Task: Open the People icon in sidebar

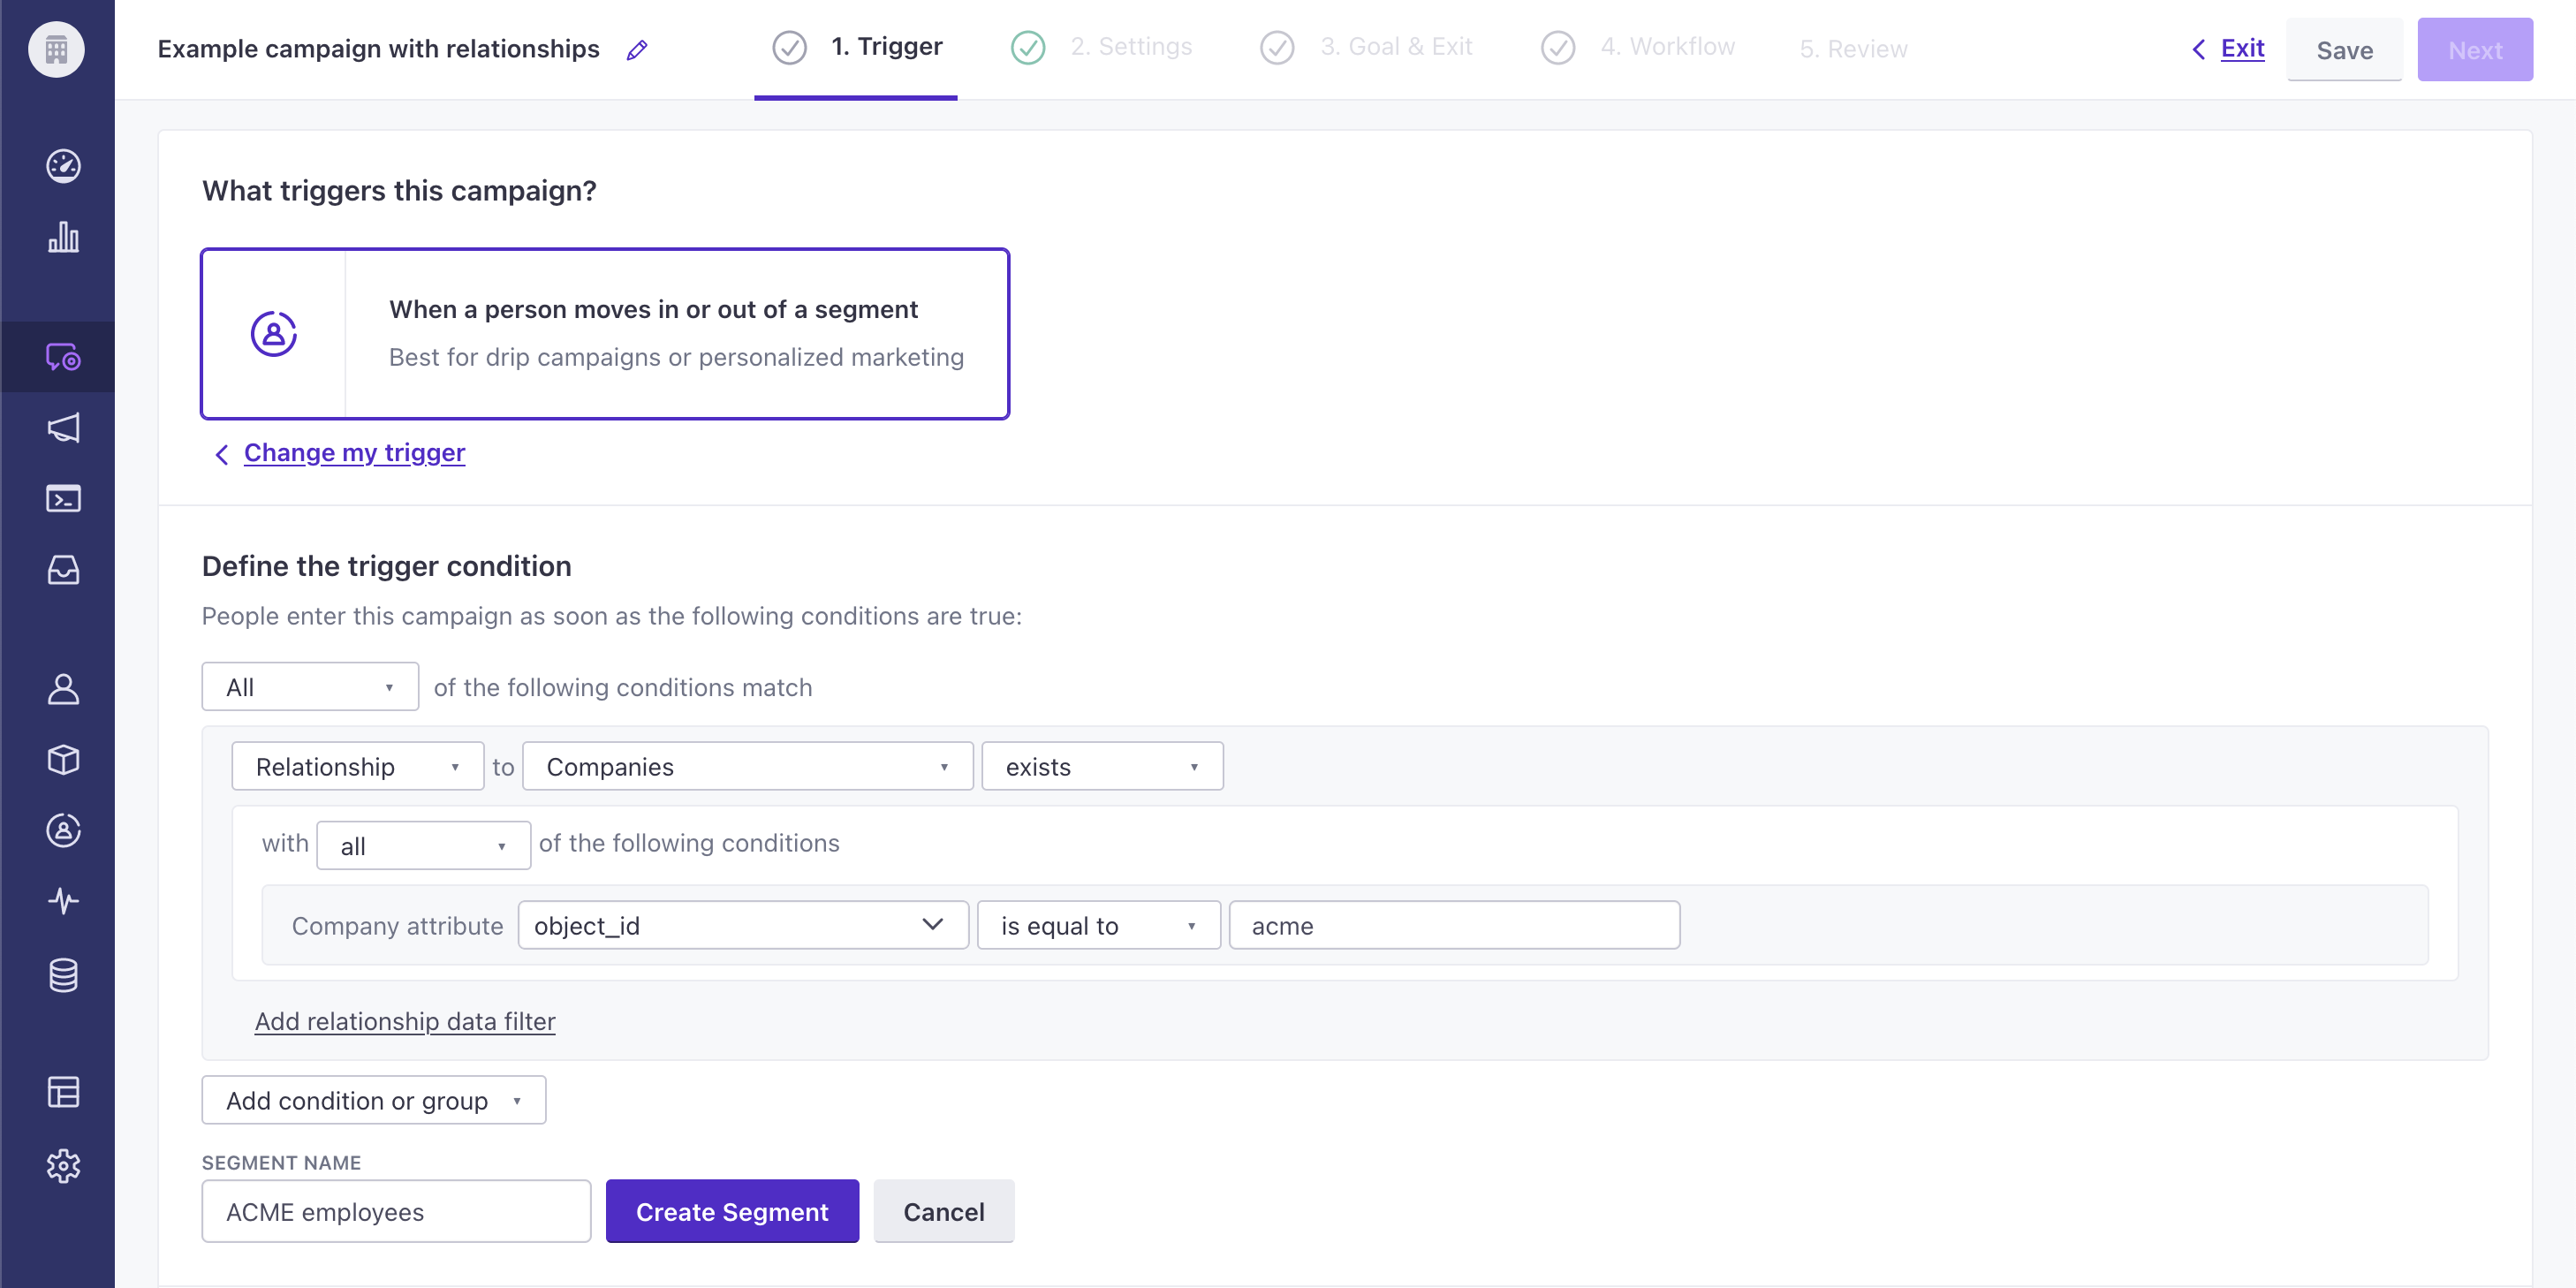Action: click(63, 689)
